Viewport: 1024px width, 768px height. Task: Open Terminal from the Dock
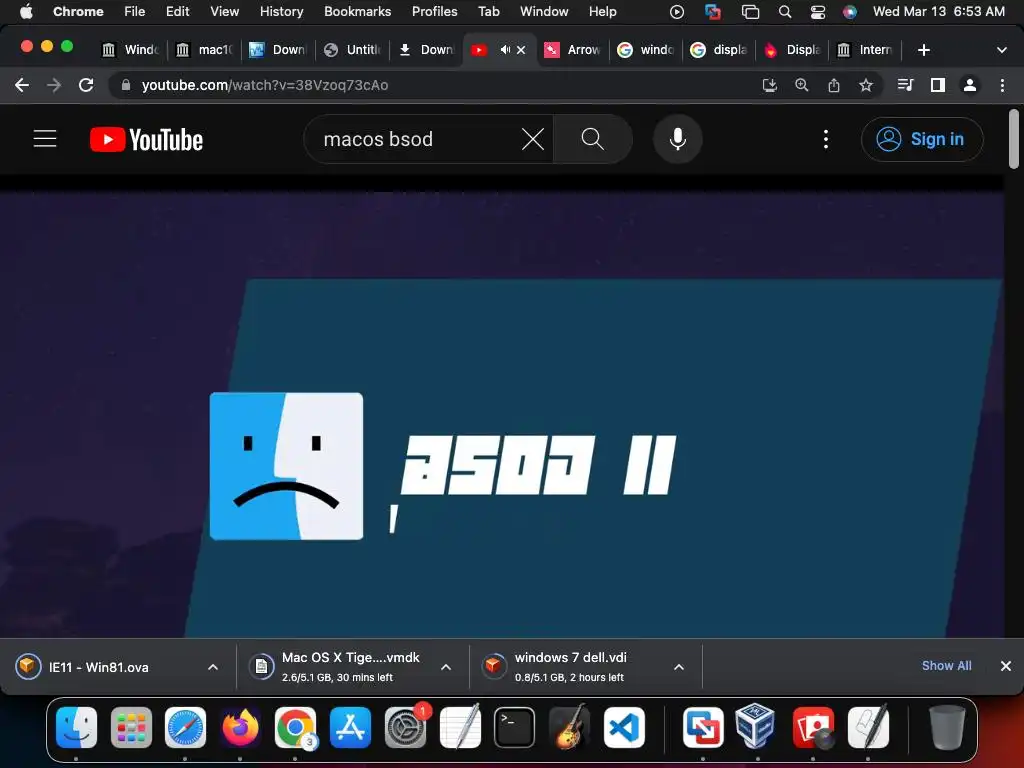515,727
